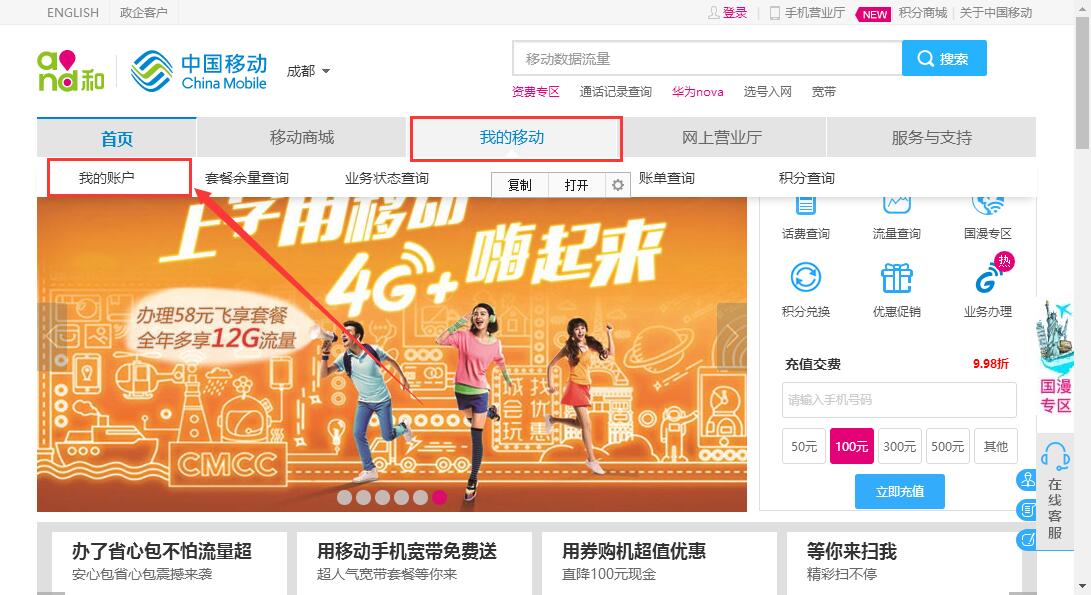The height and width of the screenshot is (595, 1091).
Task: Switch language via ENGLISH link
Action: click(73, 13)
